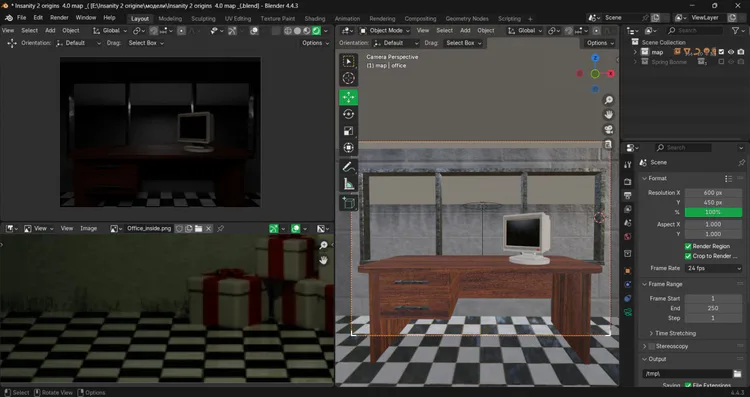Open the Output properties tab
This screenshot has height=397, width=750.
pos(628,196)
